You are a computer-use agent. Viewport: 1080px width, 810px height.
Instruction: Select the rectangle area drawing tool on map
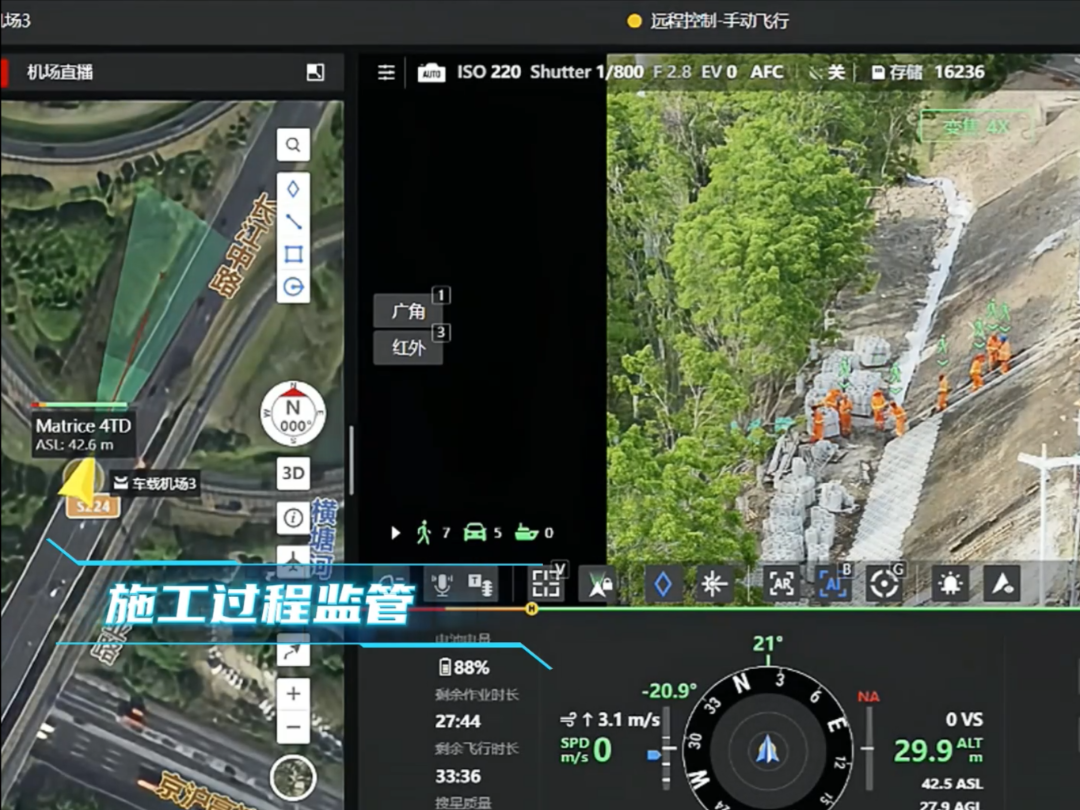[293, 253]
